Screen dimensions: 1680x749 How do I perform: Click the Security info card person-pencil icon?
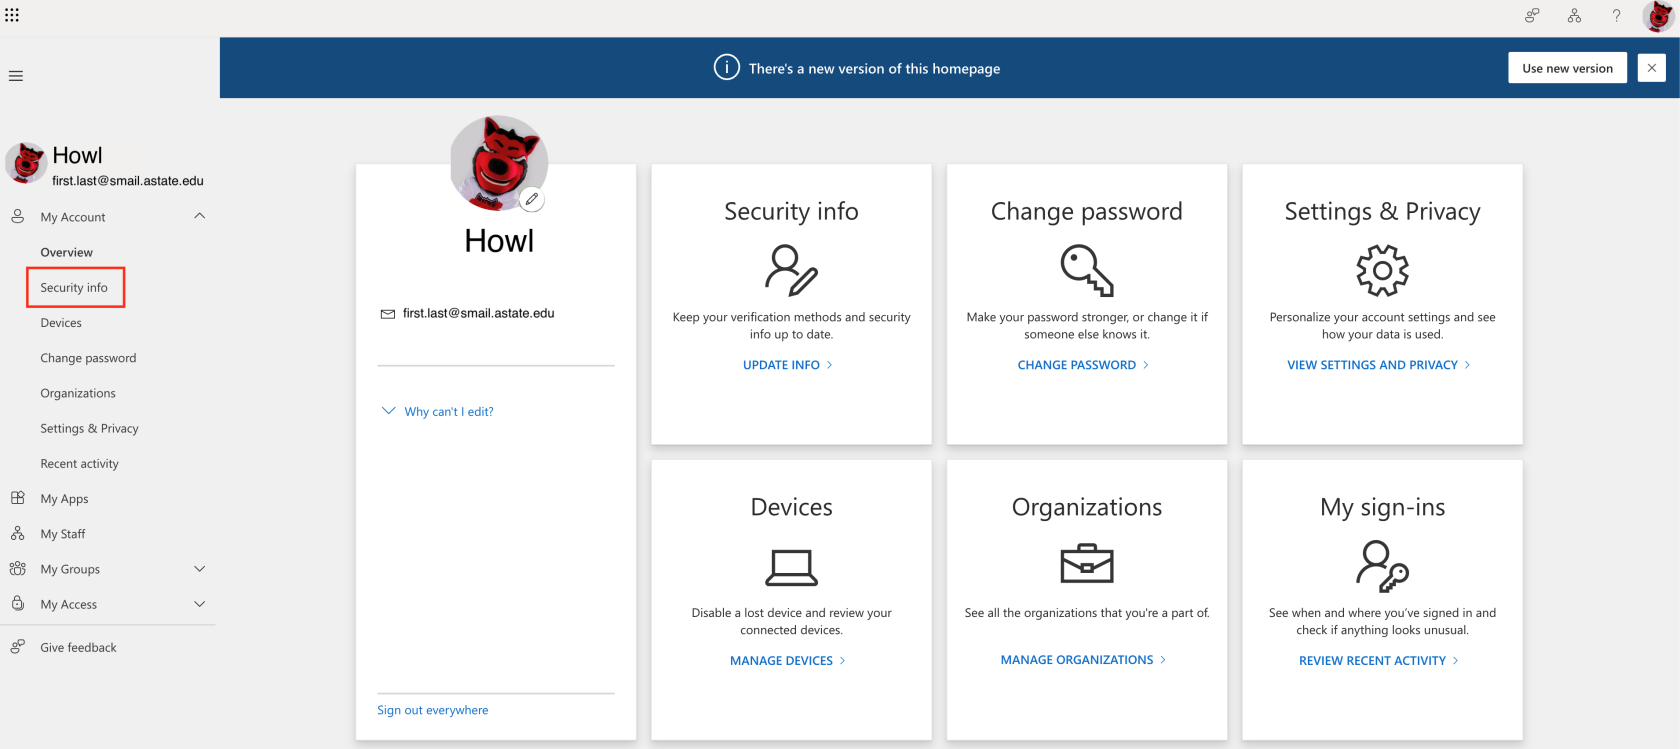tap(791, 271)
